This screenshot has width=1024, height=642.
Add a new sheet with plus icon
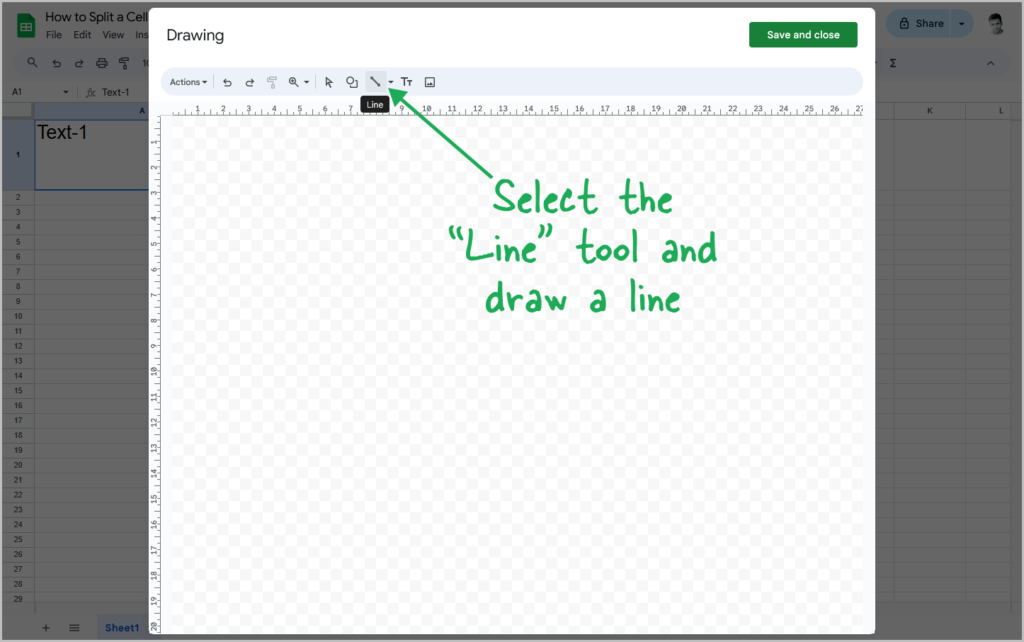pyautogui.click(x=45, y=627)
